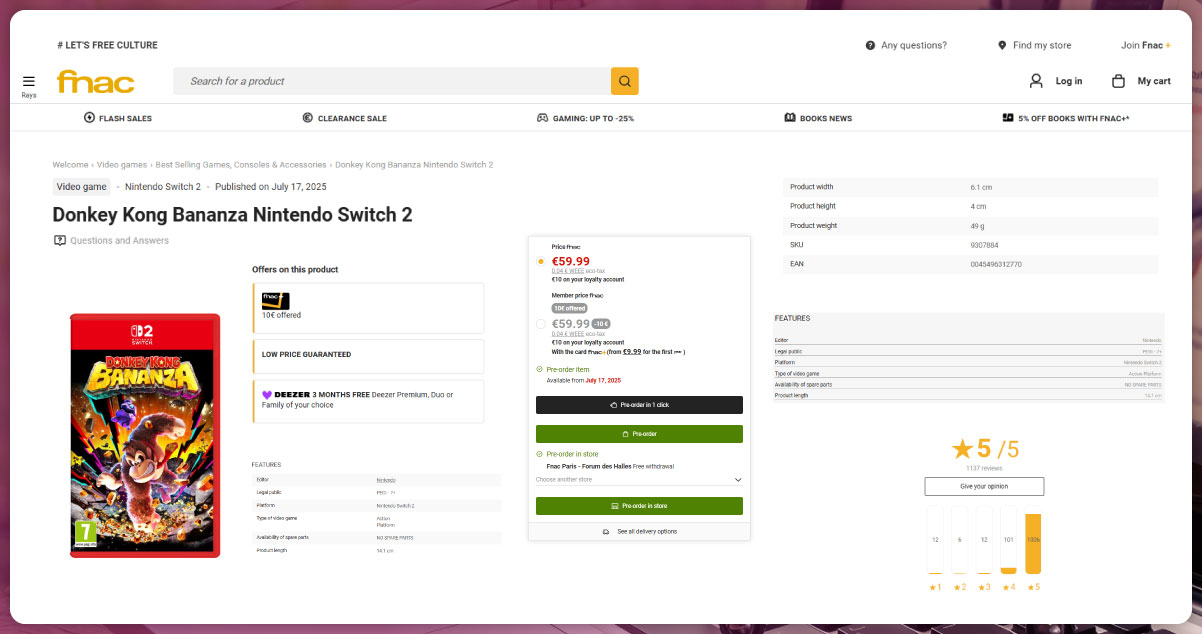Open the My cart bag icon
The image size is (1202, 634).
[x=1118, y=81]
